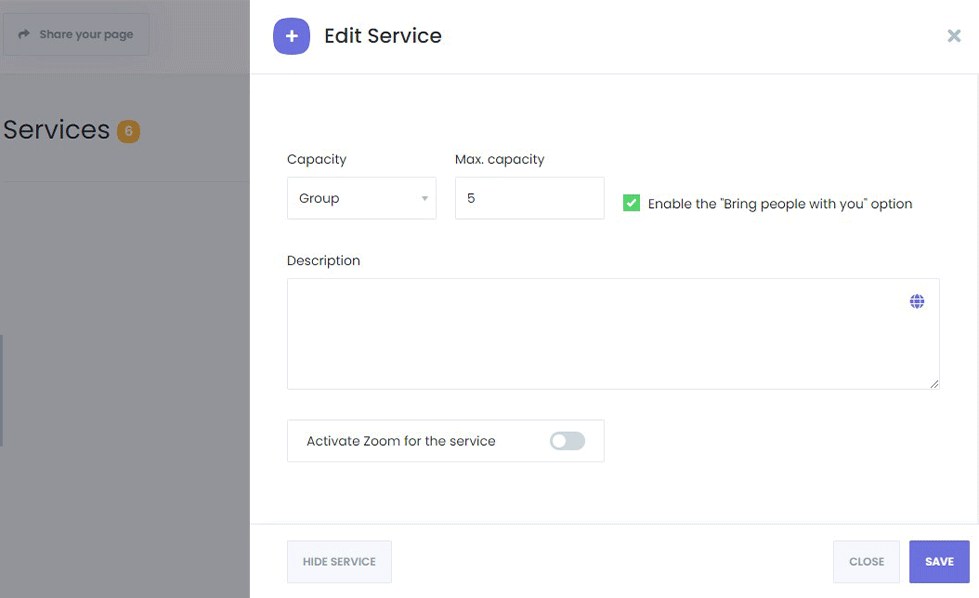The height and width of the screenshot is (598, 979).
Task: Toggle the Activate Zoom switch on
Action: (567, 441)
